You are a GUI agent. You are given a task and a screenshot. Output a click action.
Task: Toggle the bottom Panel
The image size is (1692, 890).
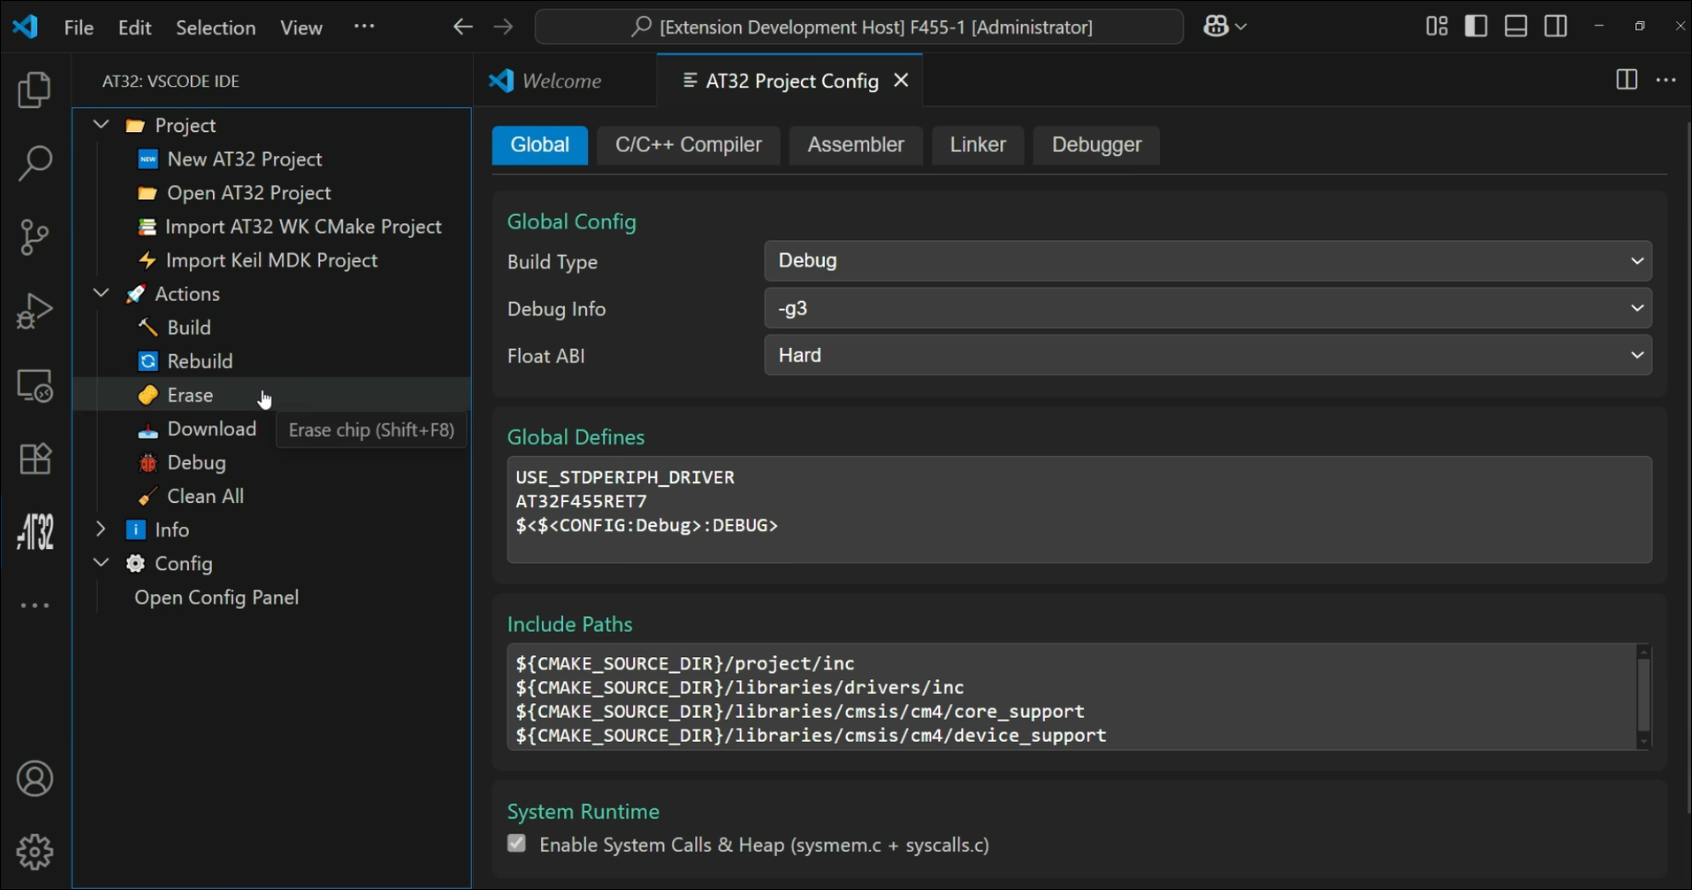(x=1516, y=26)
